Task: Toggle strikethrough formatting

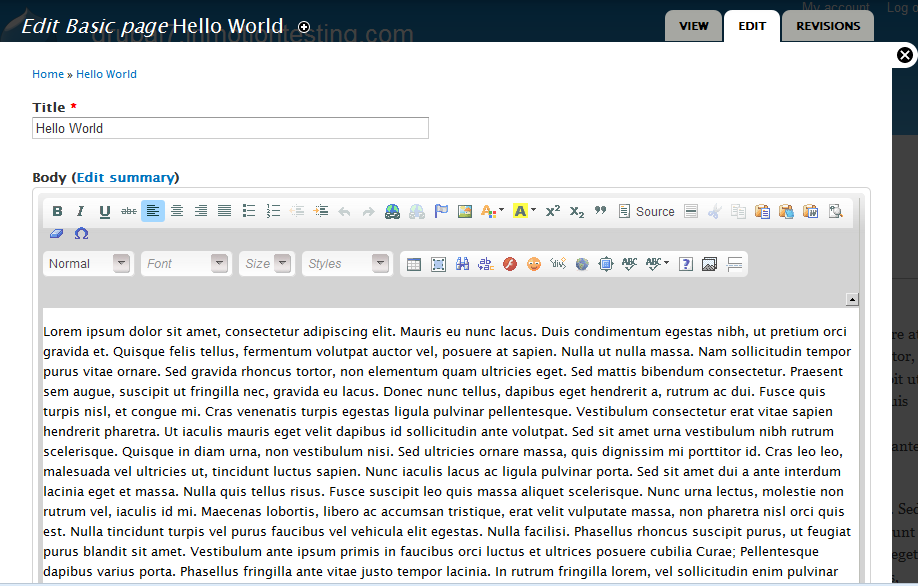Action: tap(129, 211)
